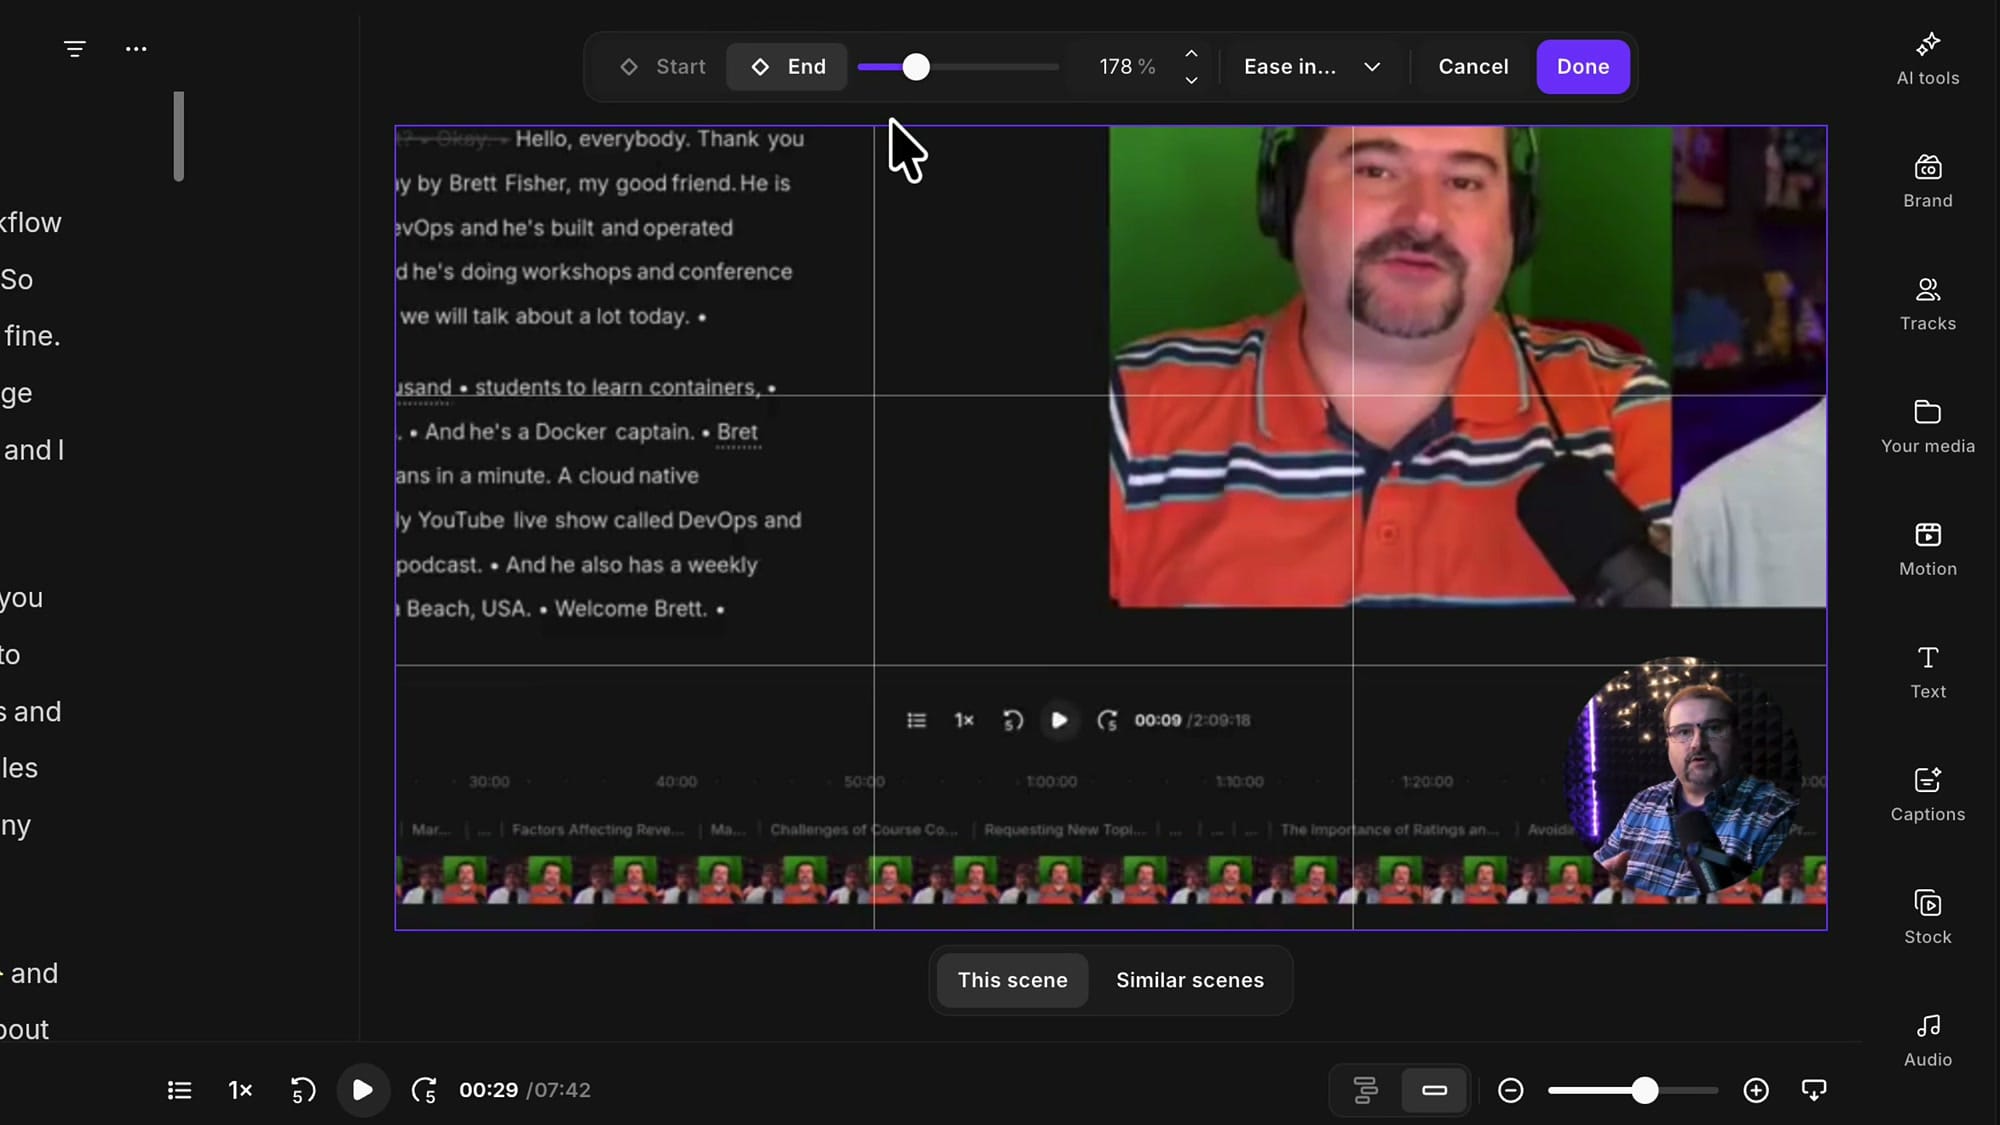The width and height of the screenshot is (2000, 1125).
Task: Open Your media panel
Action: pyautogui.click(x=1927, y=427)
